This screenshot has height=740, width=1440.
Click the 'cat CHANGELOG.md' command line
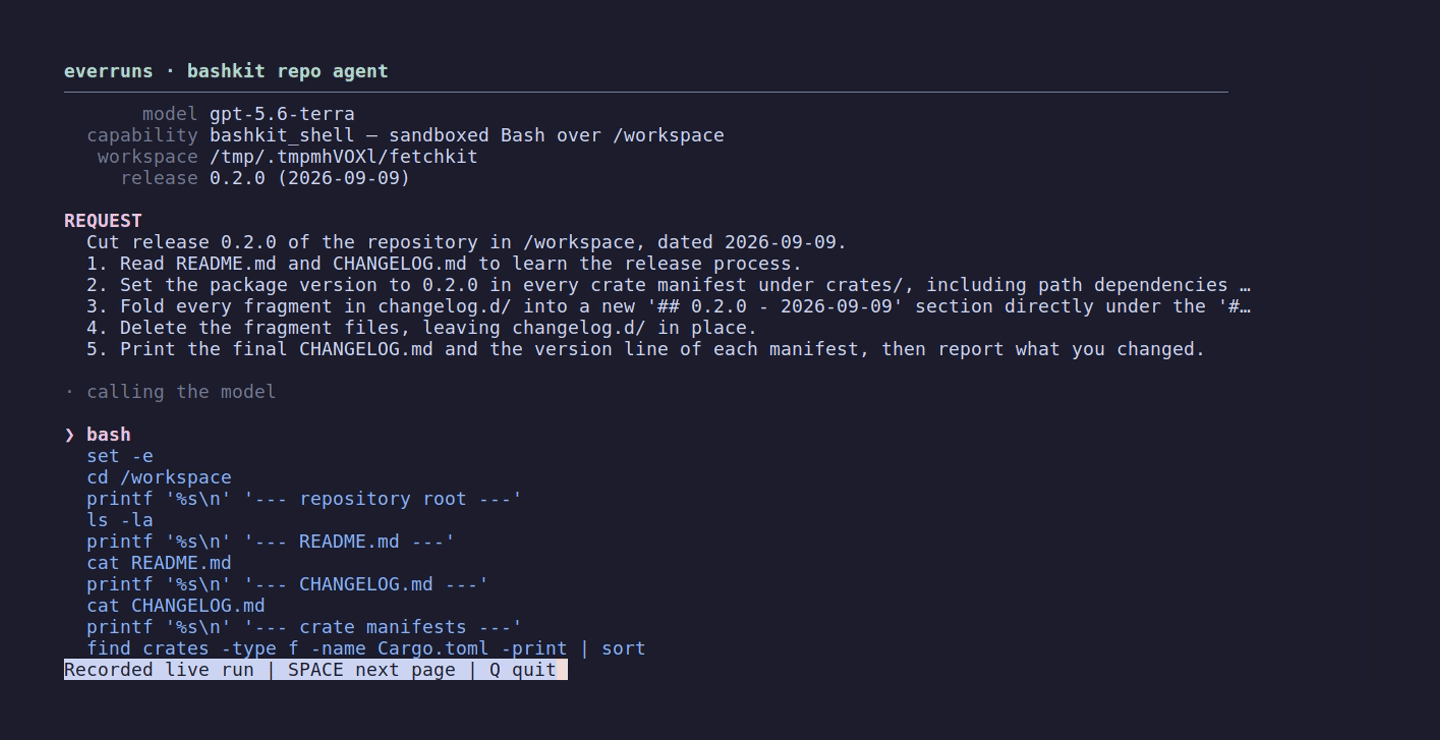[x=176, y=605]
